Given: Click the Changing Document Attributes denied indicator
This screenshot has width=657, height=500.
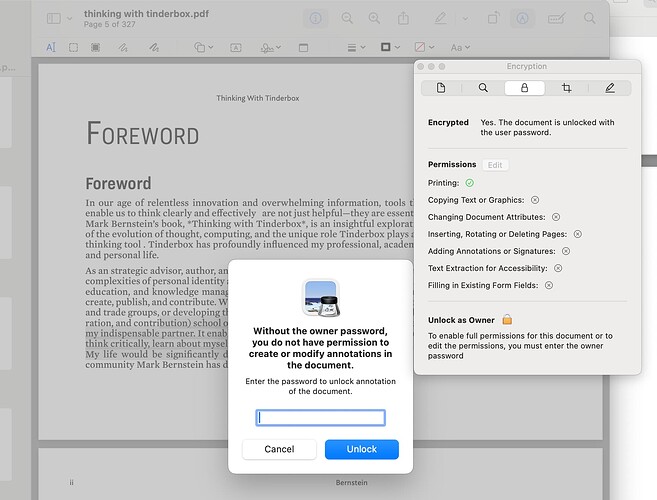Looking at the screenshot, I should coord(556,217).
